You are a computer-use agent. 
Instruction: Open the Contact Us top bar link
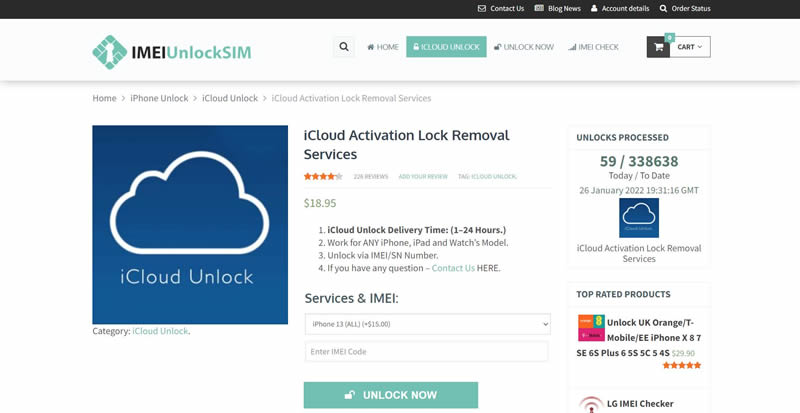coord(501,9)
